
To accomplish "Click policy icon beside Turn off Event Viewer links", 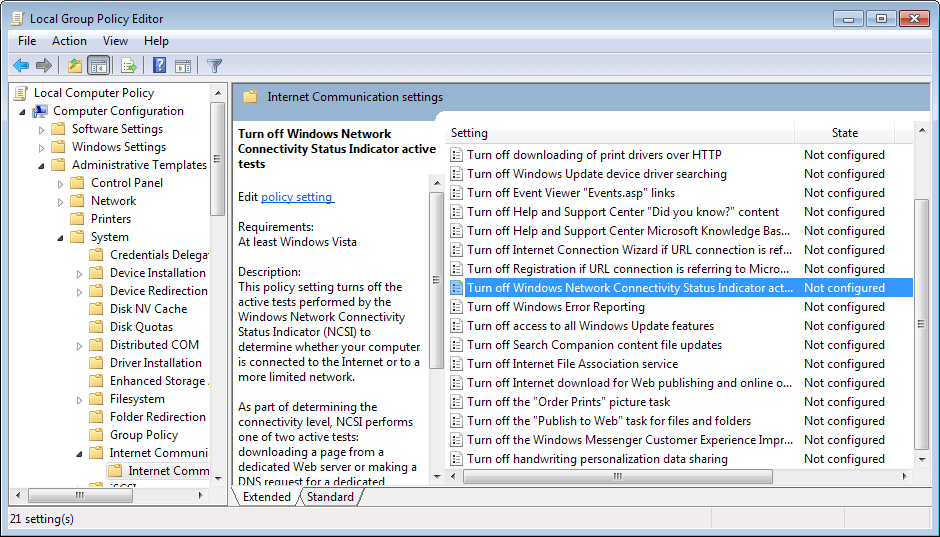I will tap(457, 193).
